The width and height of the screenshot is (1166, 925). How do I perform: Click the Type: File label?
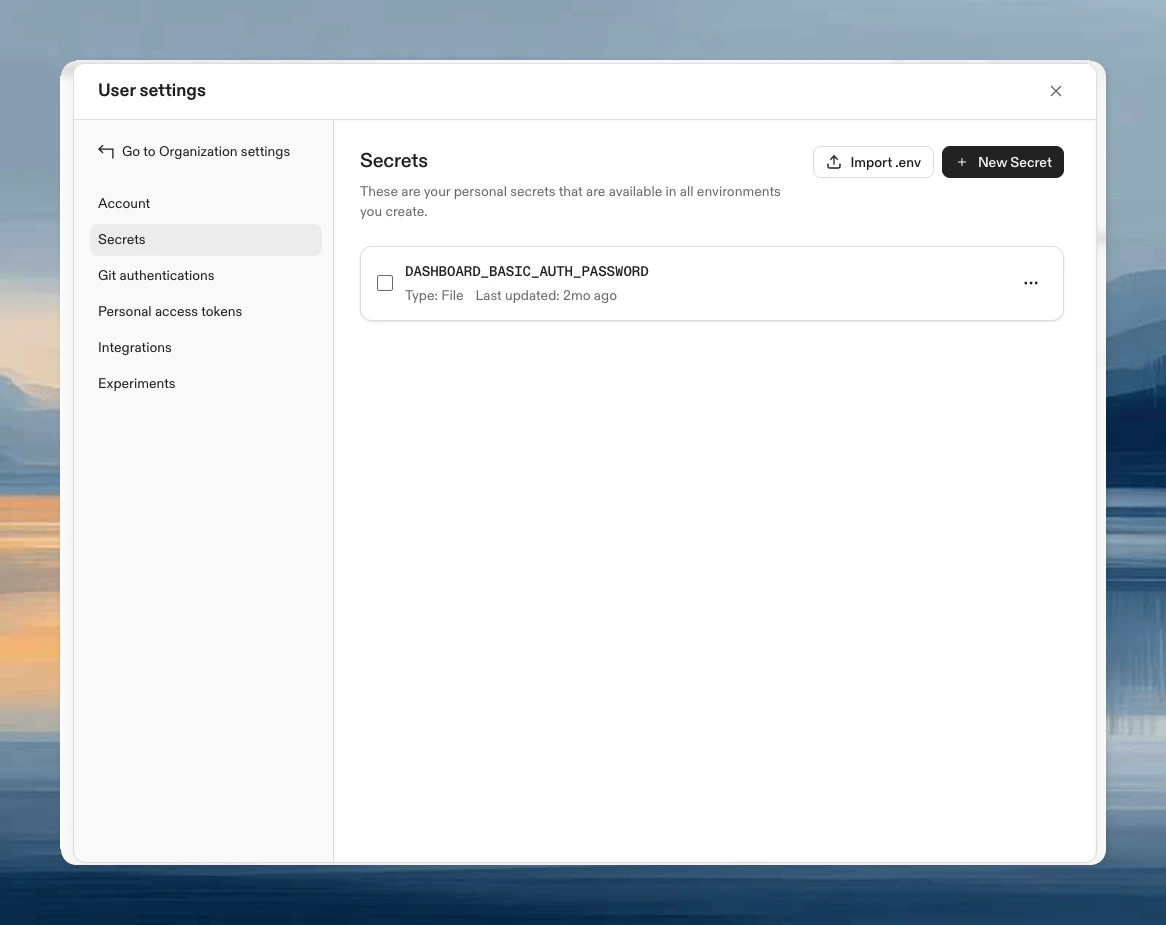click(434, 295)
